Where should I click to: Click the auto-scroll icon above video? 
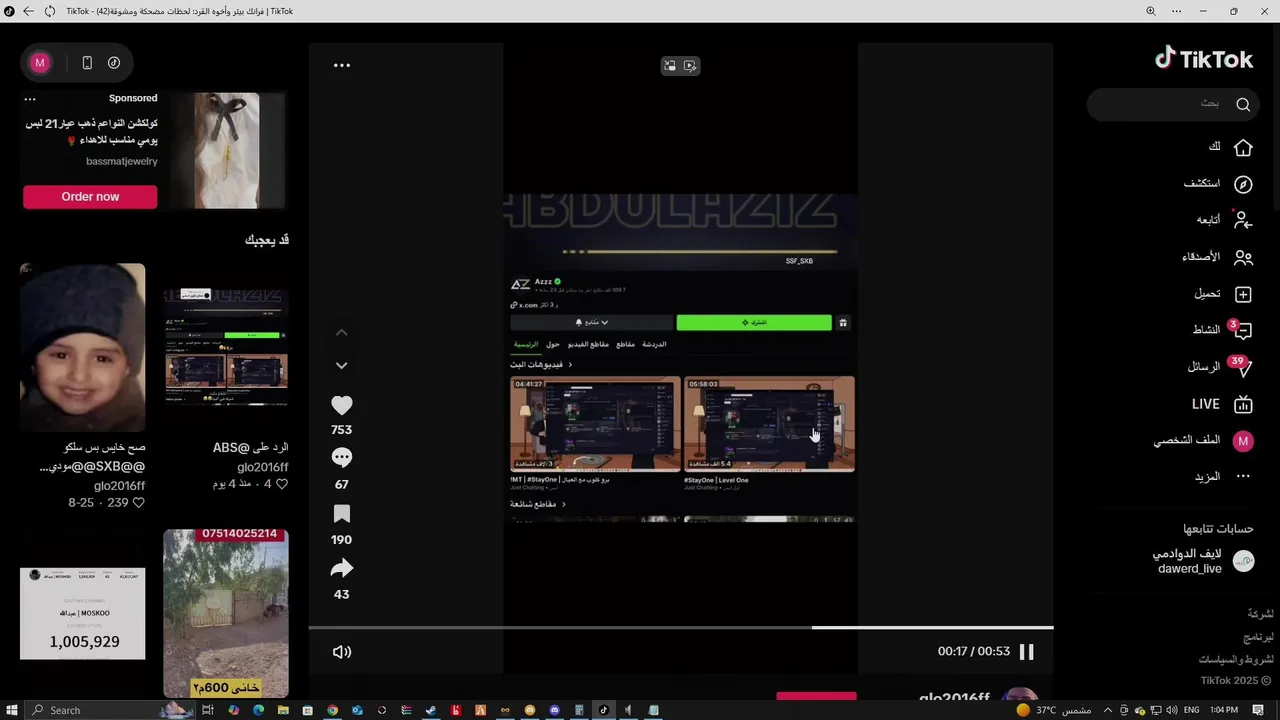(x=690, y=66)
